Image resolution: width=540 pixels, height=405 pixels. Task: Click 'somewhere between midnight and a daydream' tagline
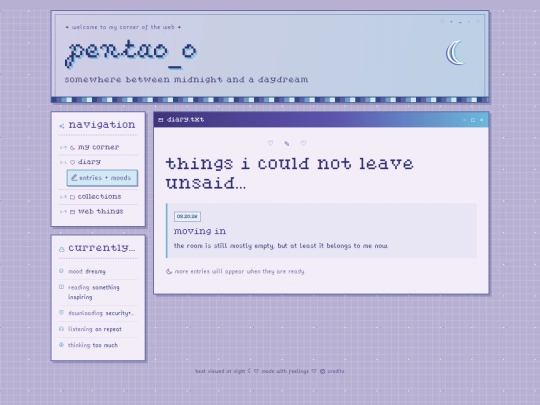[x=186, y=80]
